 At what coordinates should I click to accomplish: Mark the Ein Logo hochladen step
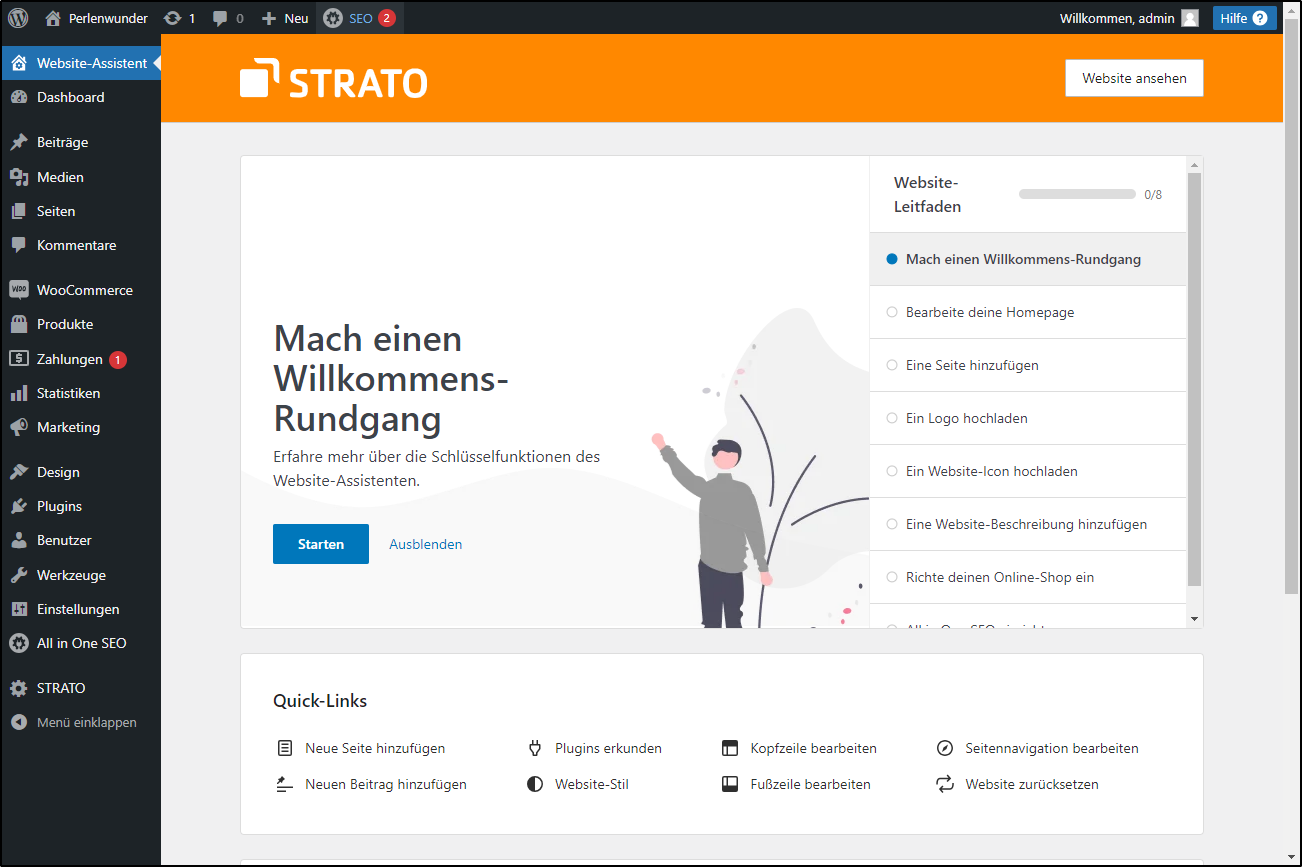[x=892, y=418]
